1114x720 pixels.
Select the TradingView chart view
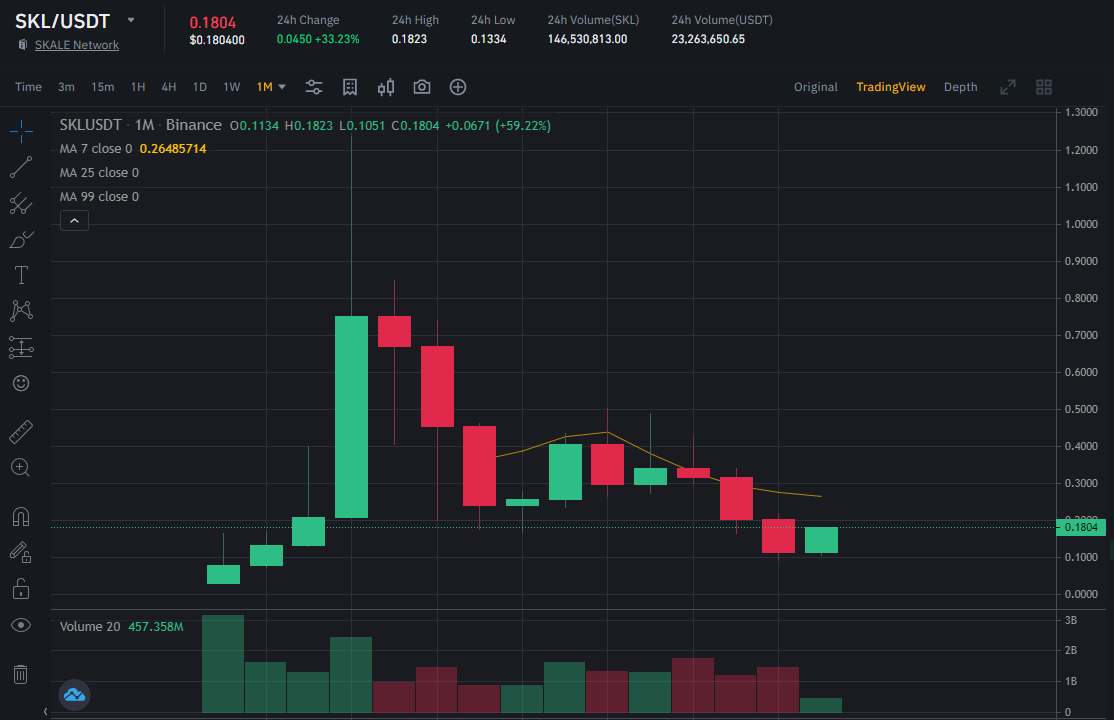coord(891,87)
